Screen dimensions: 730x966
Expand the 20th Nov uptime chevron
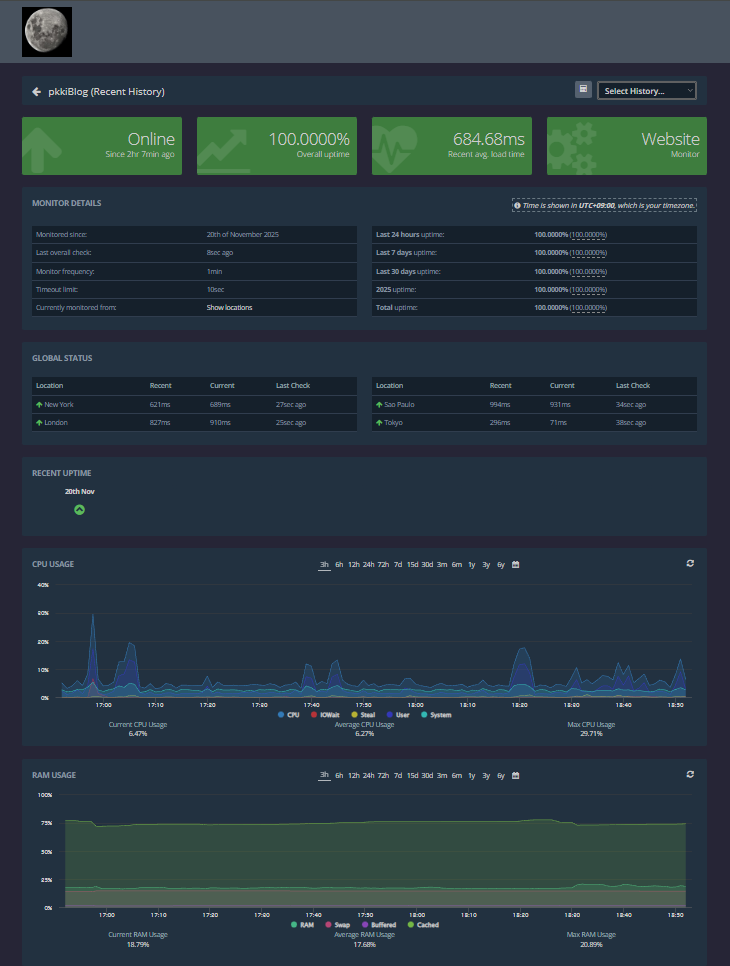[79, 510]
